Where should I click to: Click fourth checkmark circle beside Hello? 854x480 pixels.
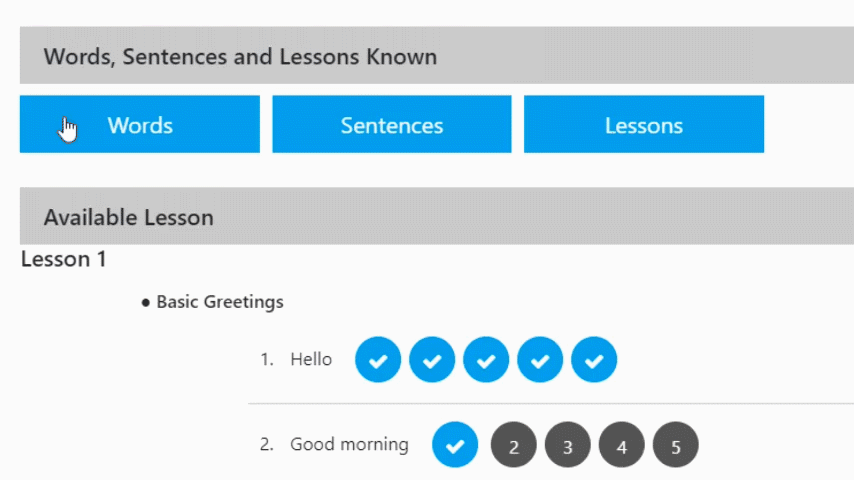point(540,360)
